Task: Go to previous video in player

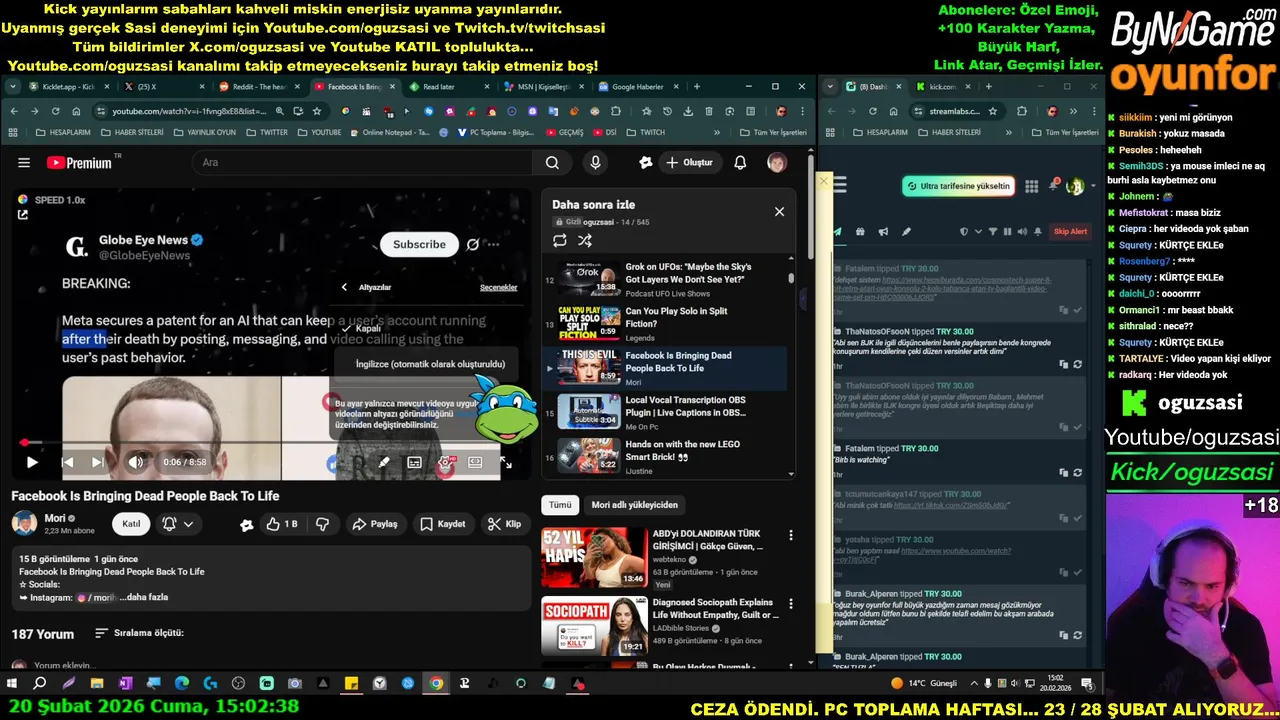Action: coord(67,462)
